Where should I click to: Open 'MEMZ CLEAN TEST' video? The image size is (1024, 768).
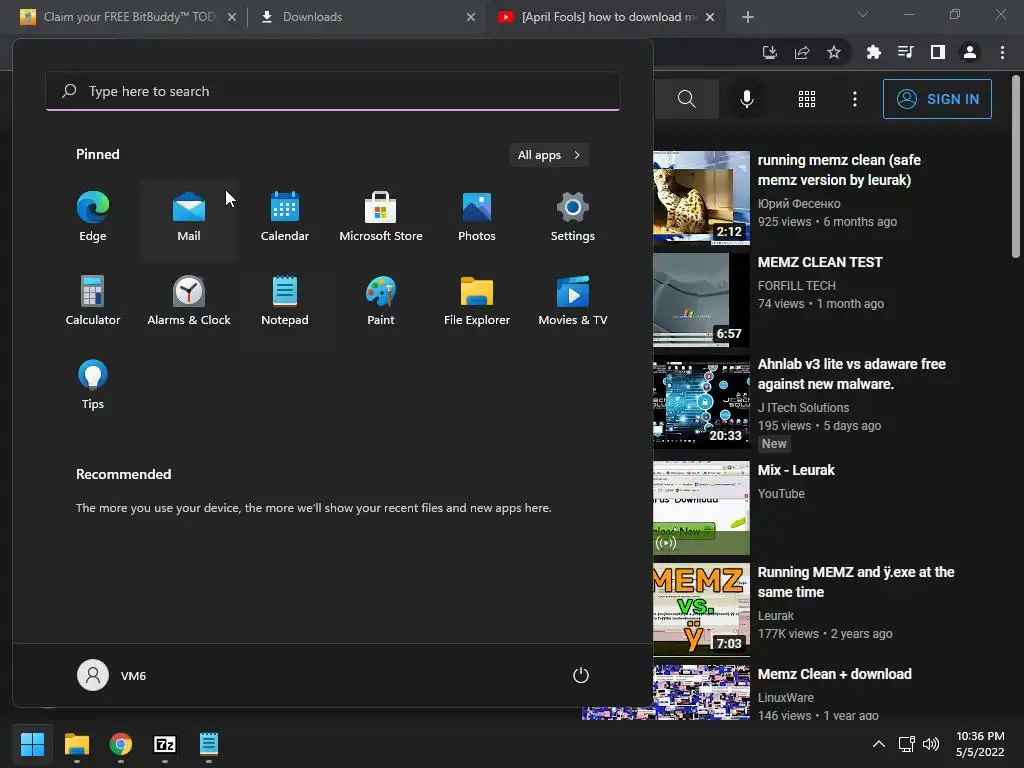pos(820,262)
